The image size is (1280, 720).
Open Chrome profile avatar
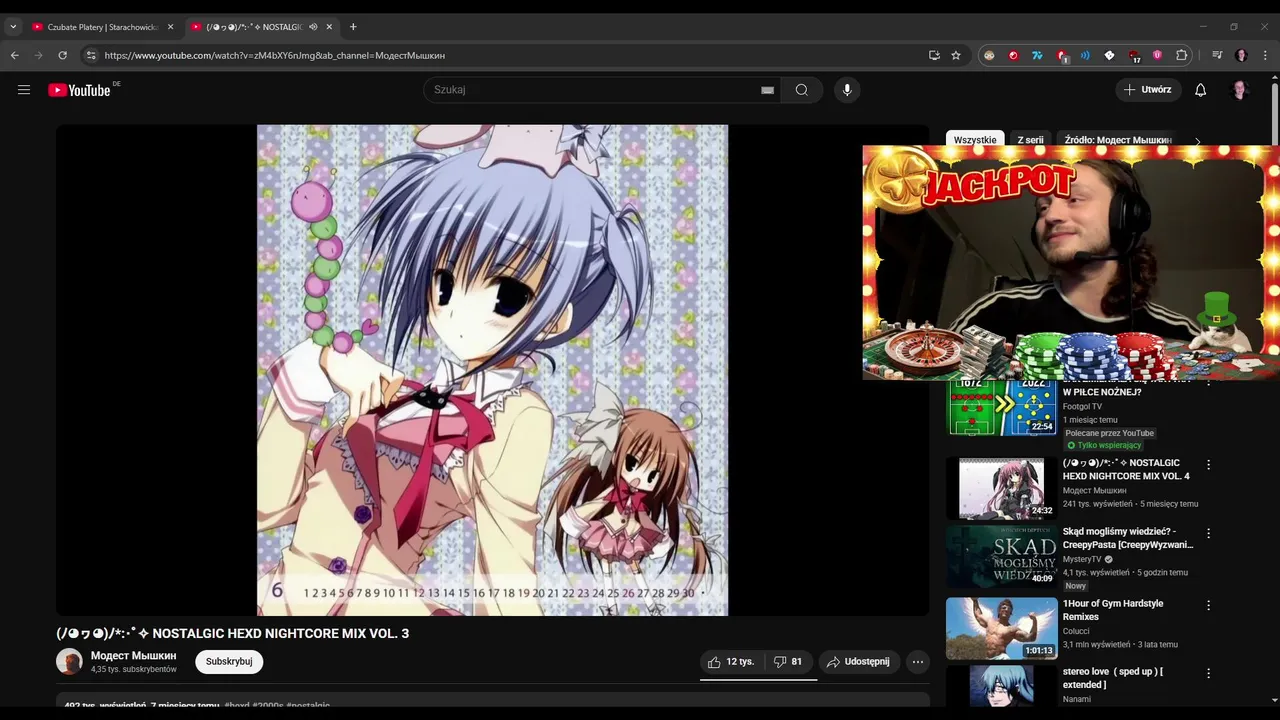pyautogui.click(x=1241, y=55)
